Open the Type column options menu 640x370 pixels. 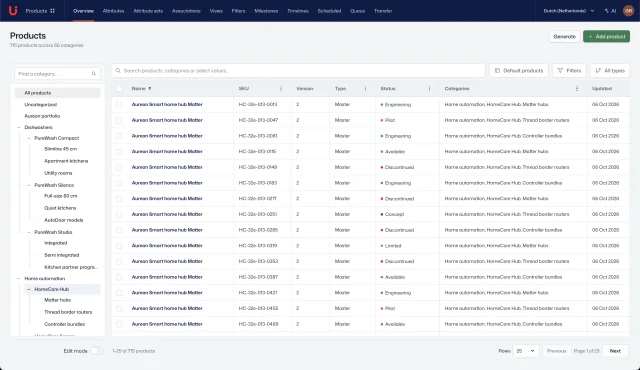[365, 89]
